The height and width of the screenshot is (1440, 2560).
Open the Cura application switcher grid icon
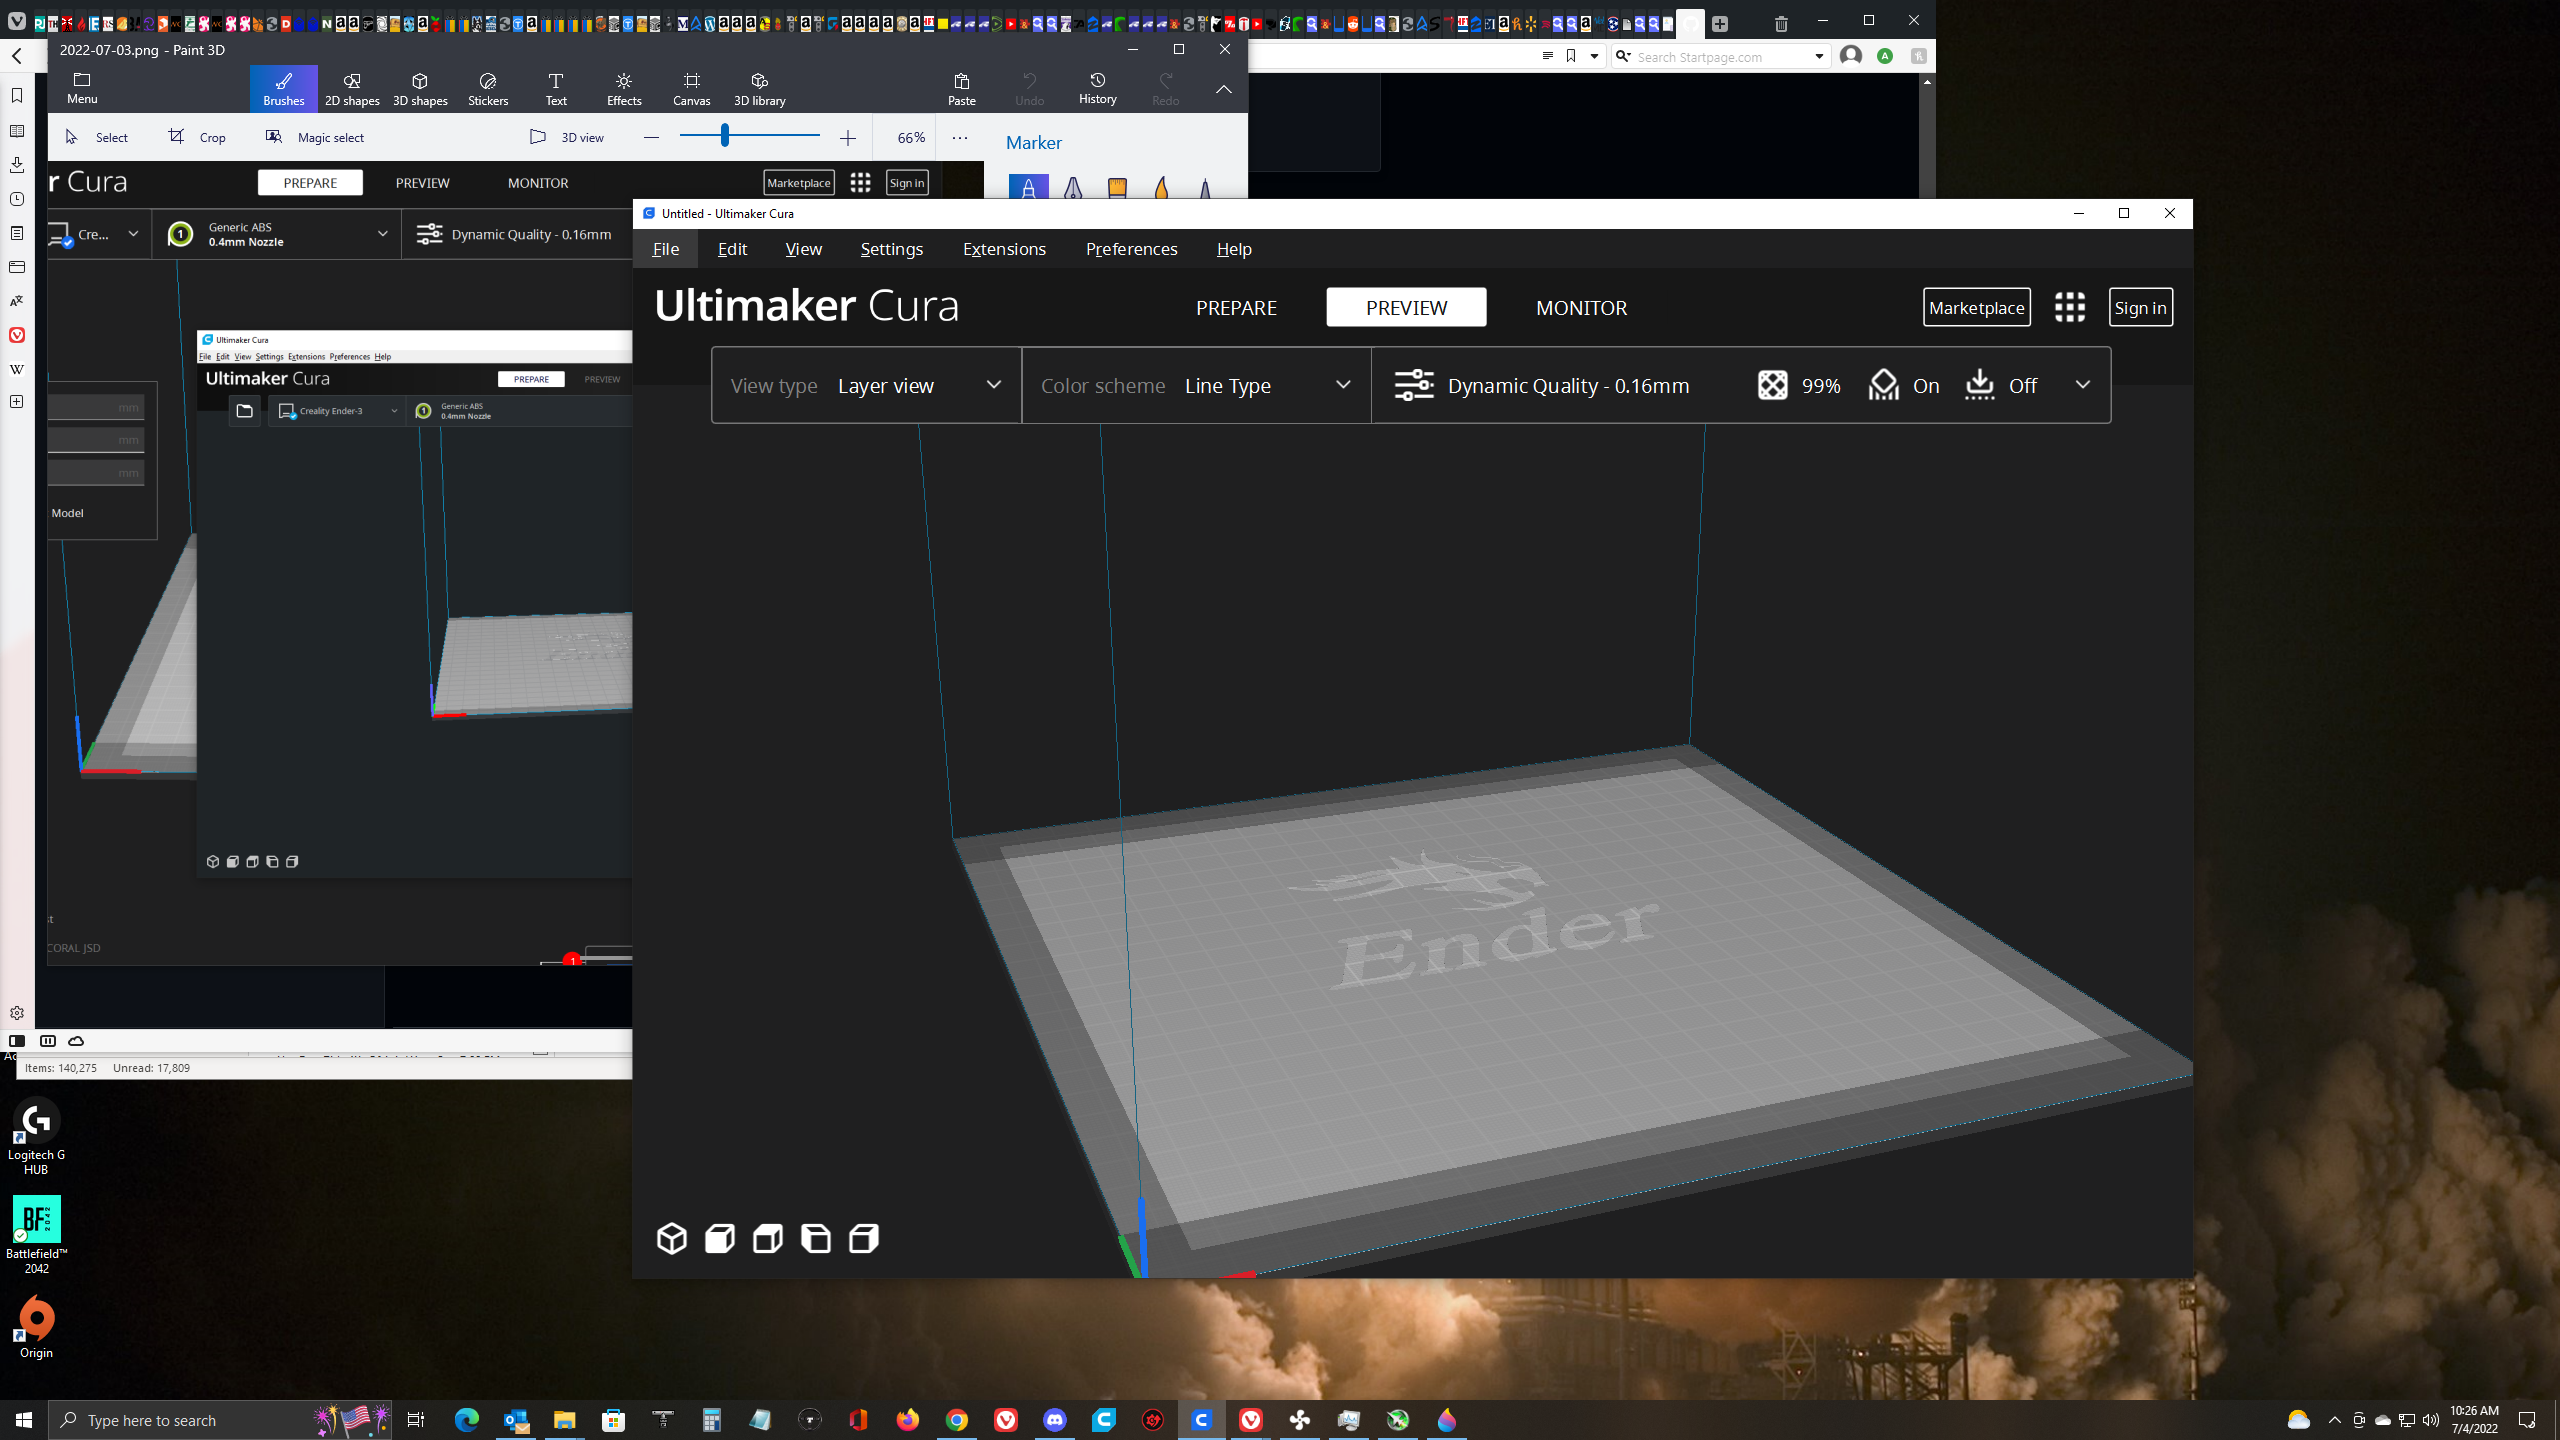point(2069,307)
